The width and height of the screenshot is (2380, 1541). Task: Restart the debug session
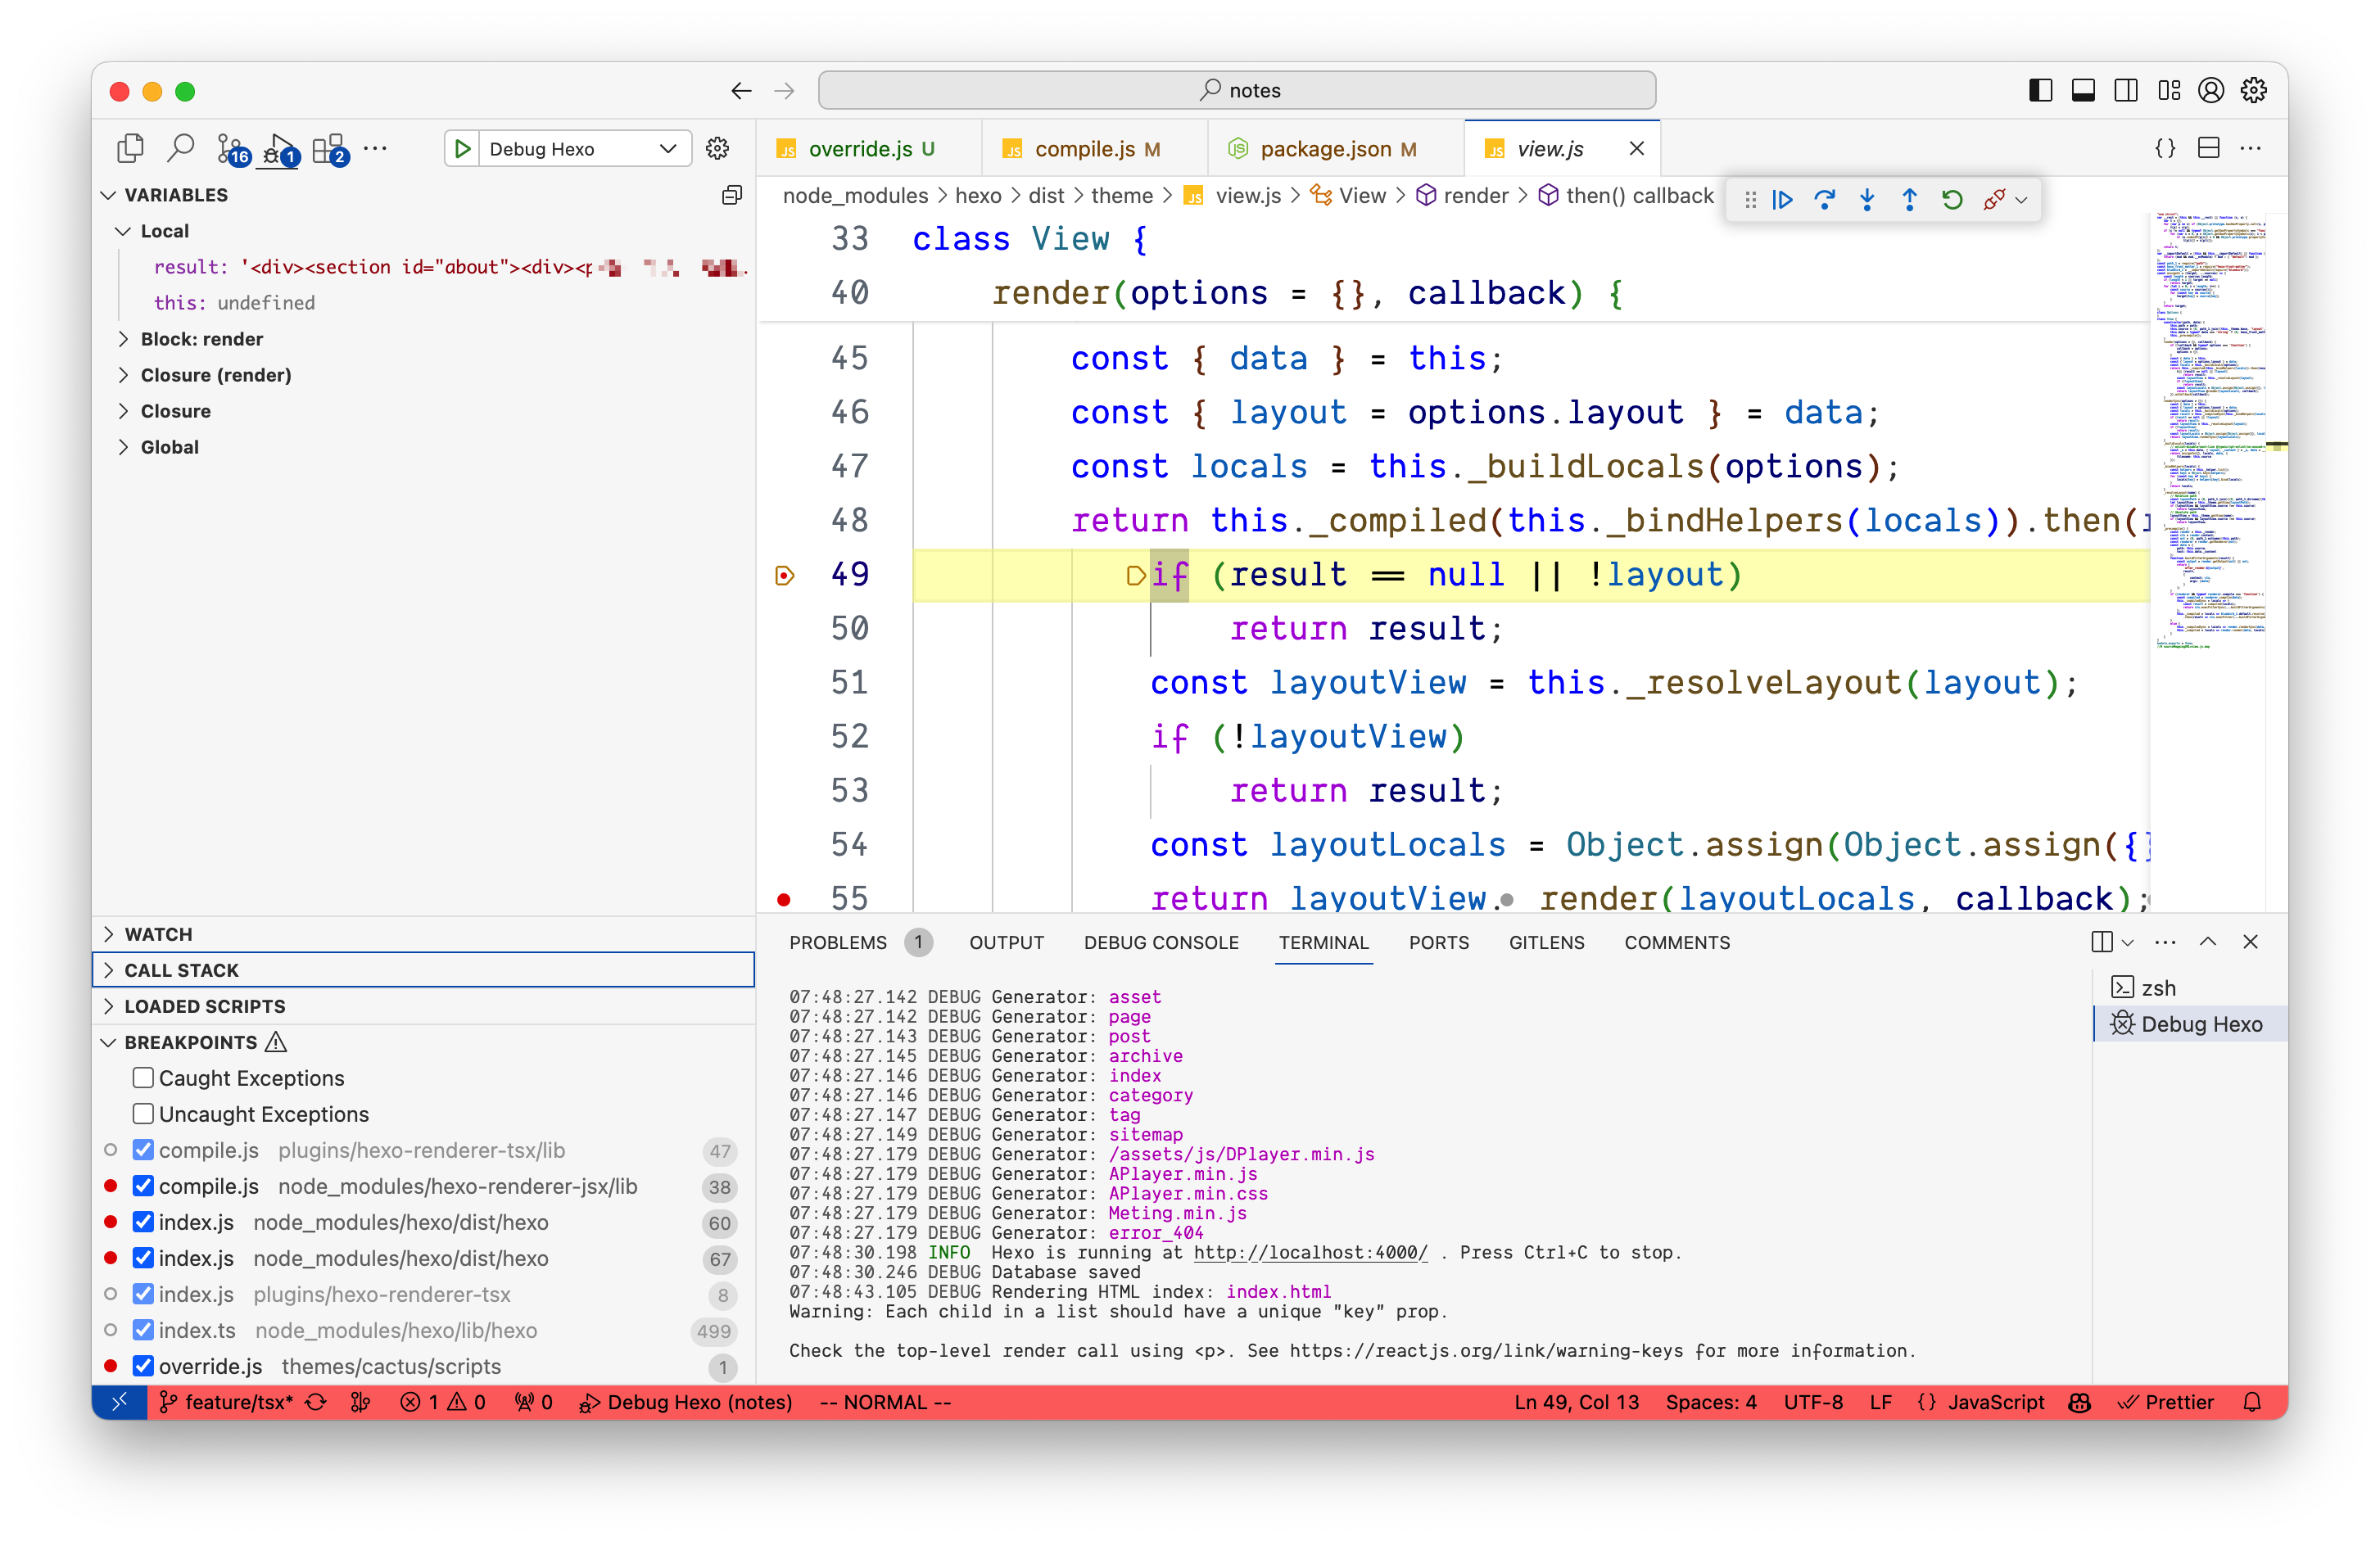click(x=1951, y=199)
